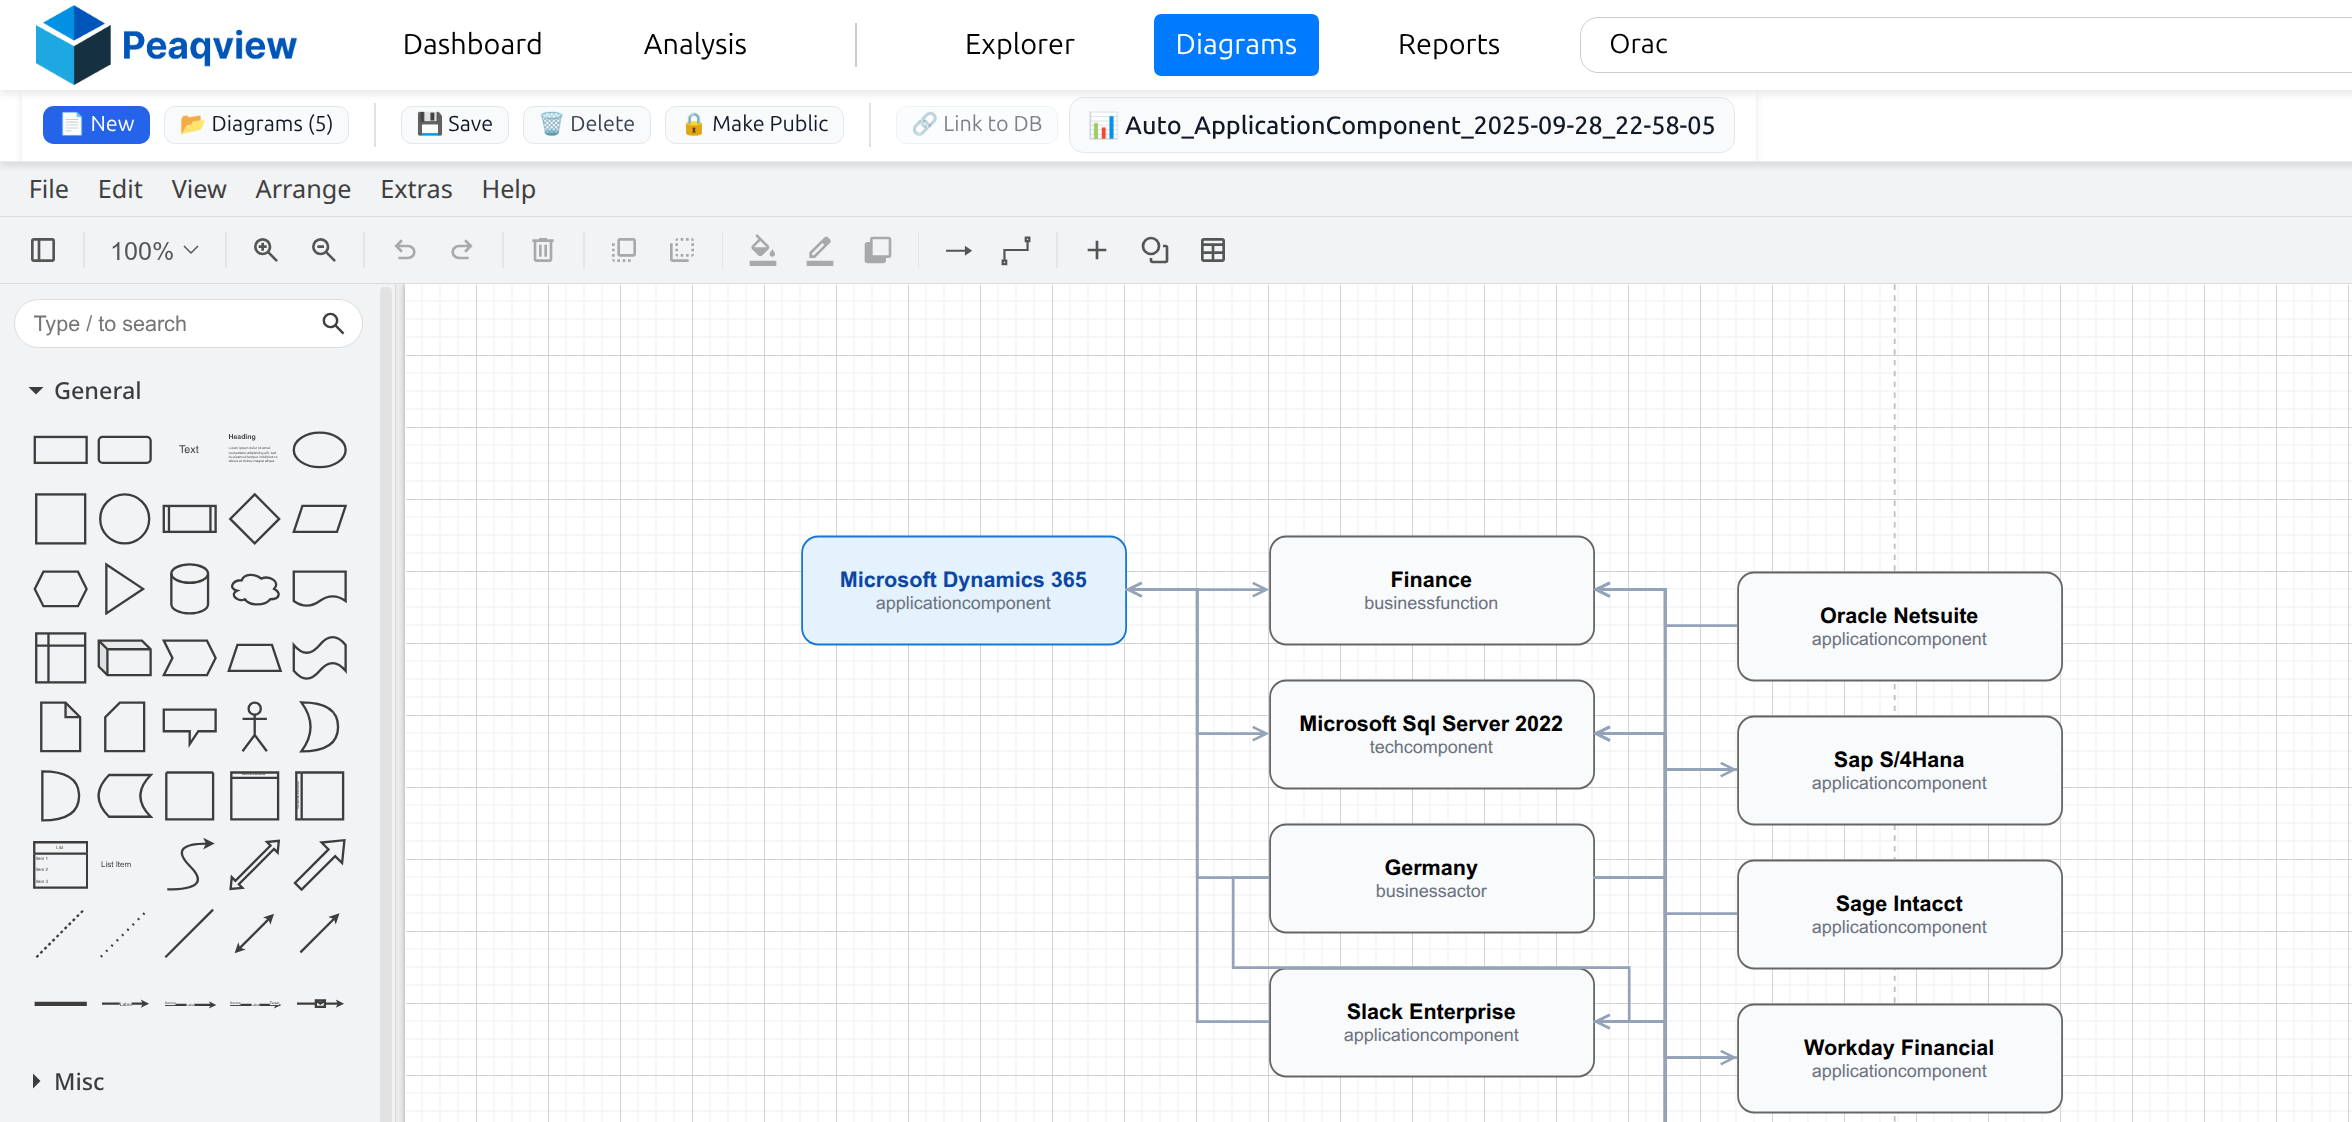Screen dimensions: 2352x1122
Task: Select the Zoom In tool
Action: point(265,250)
